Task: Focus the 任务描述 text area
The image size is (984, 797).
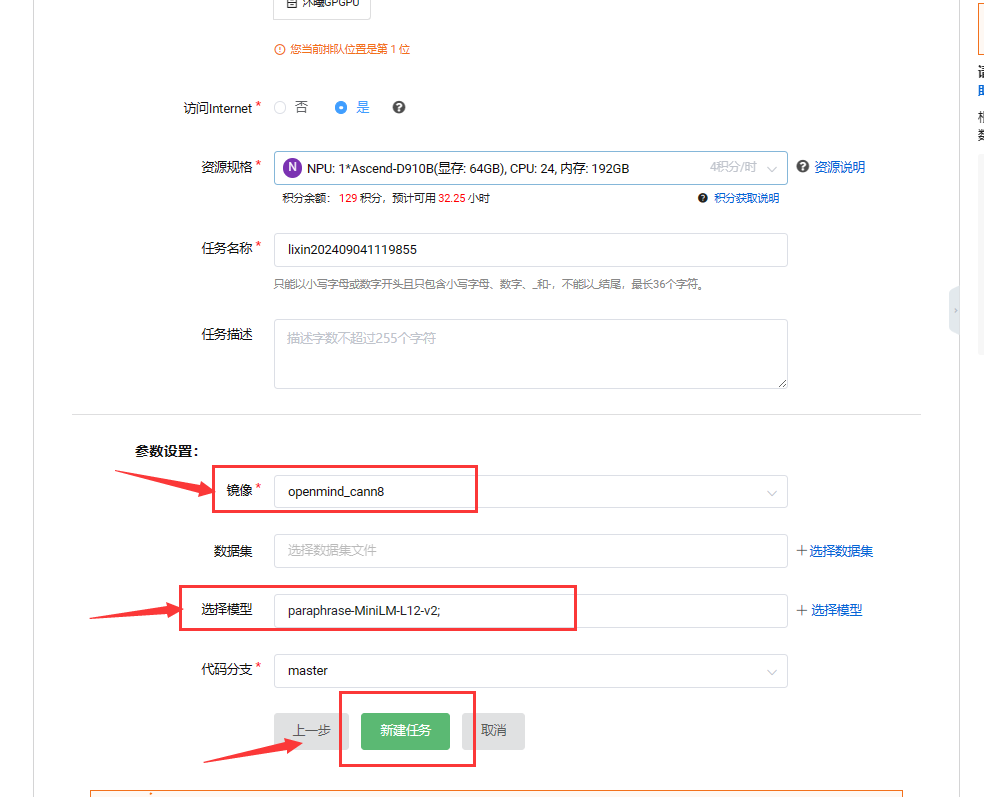Action: point(530,354)
